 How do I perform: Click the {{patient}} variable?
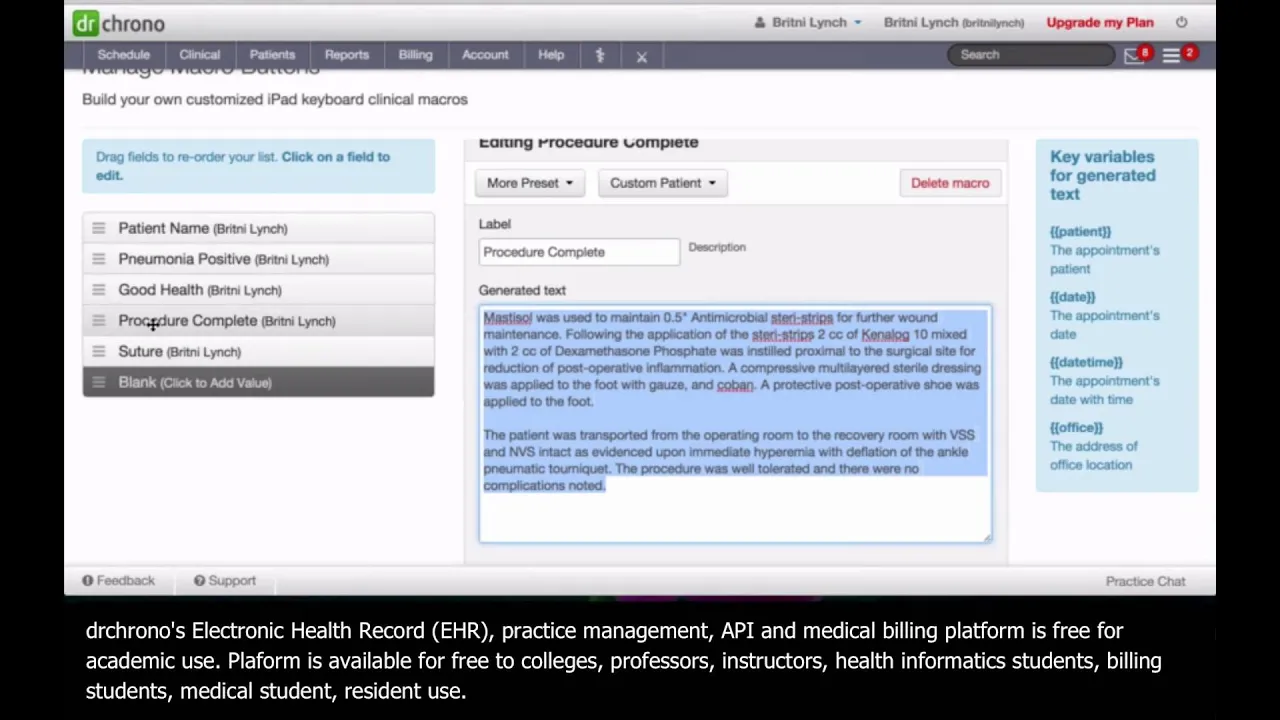coord(1080,232)
